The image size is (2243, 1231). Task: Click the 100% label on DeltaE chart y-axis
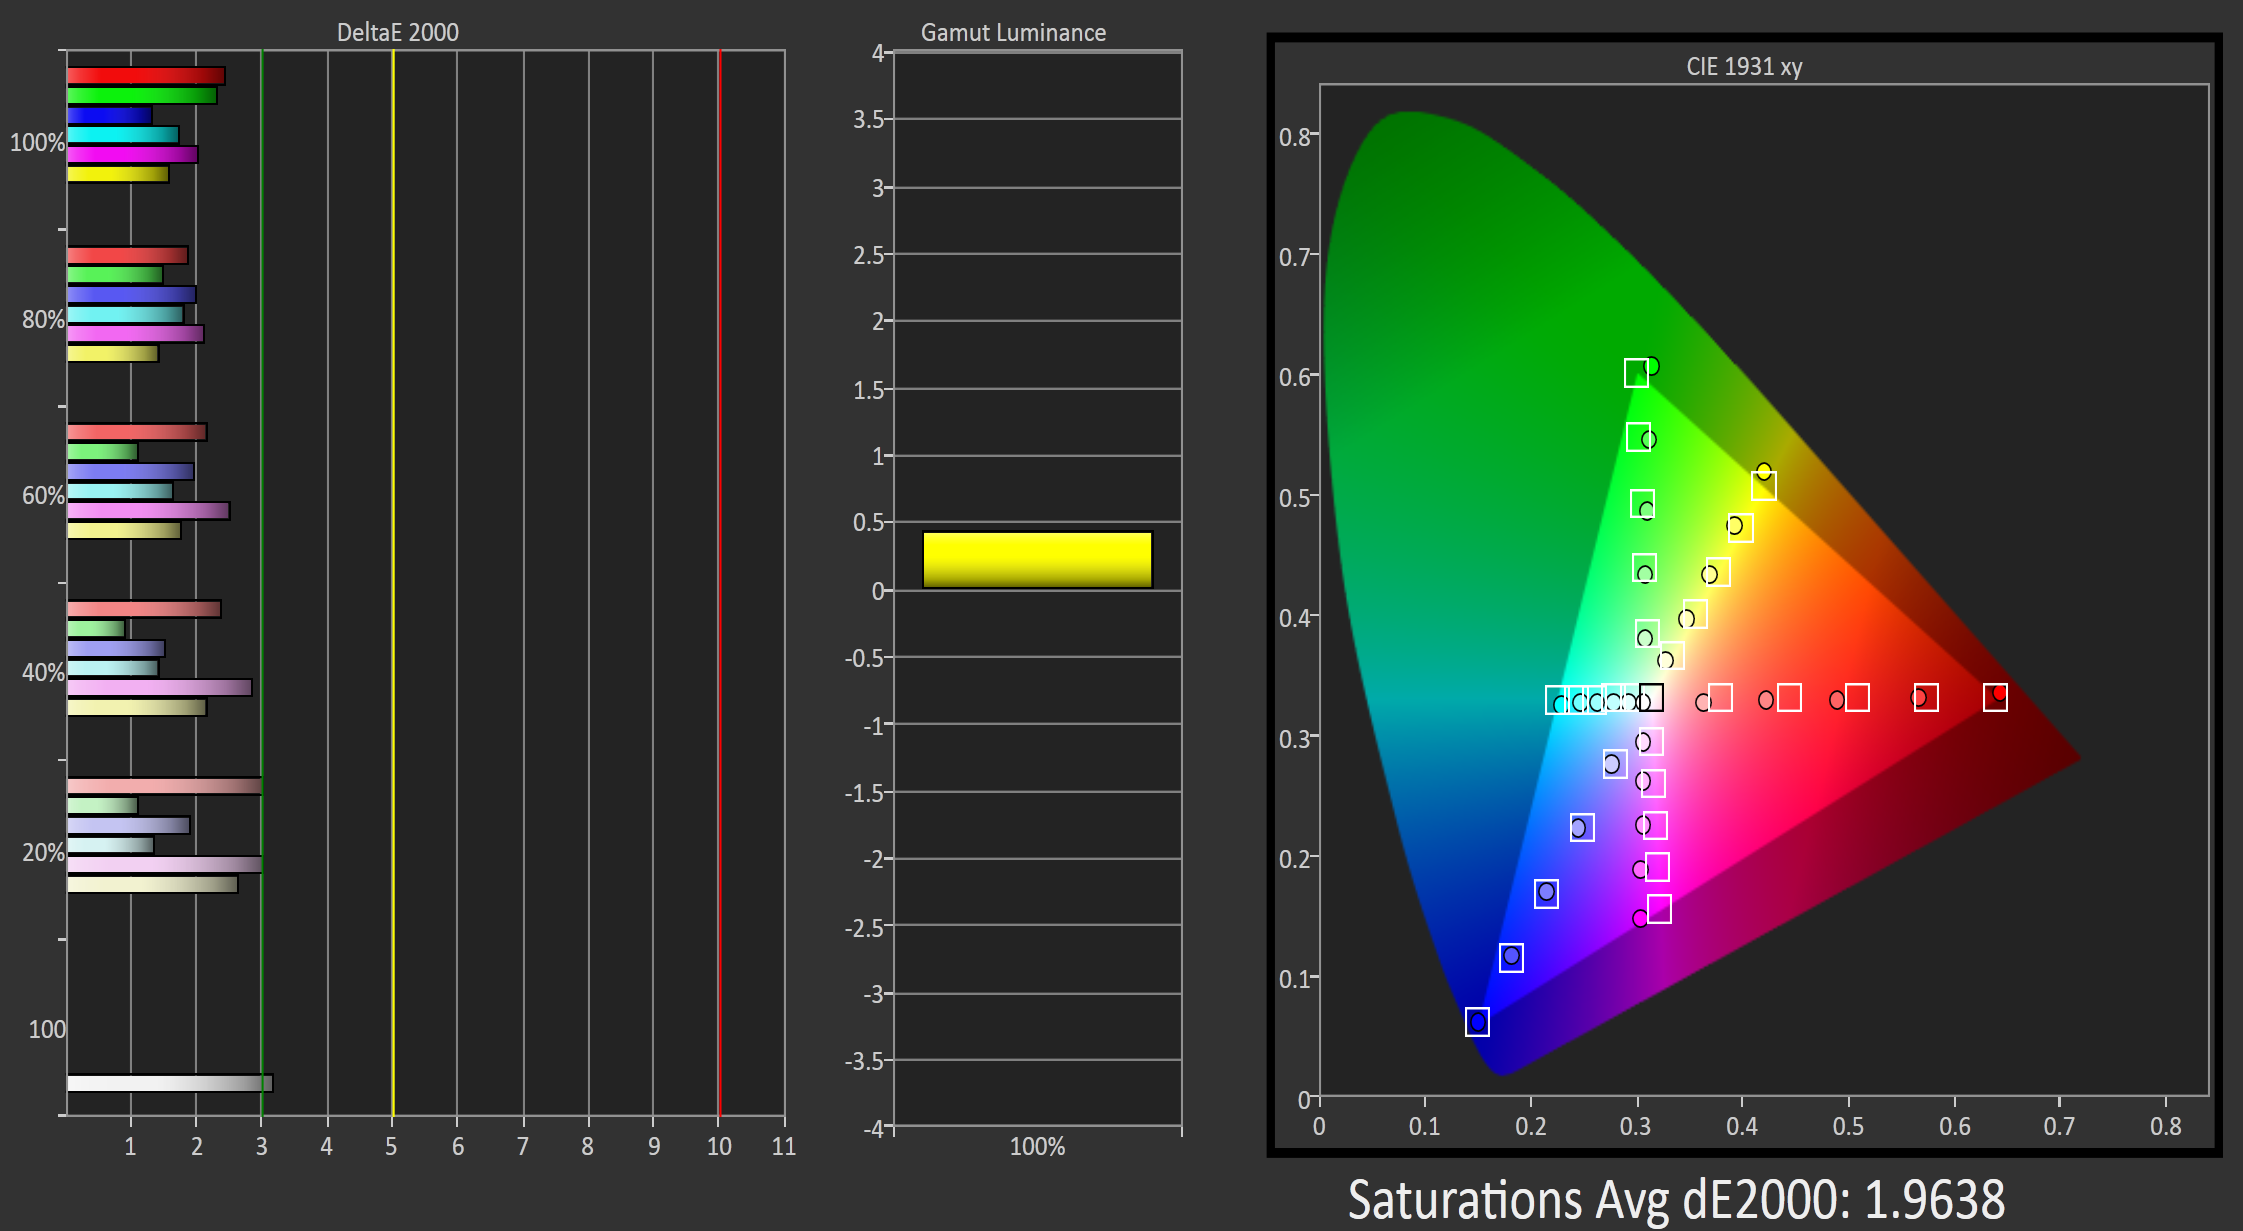pos(37,143)
